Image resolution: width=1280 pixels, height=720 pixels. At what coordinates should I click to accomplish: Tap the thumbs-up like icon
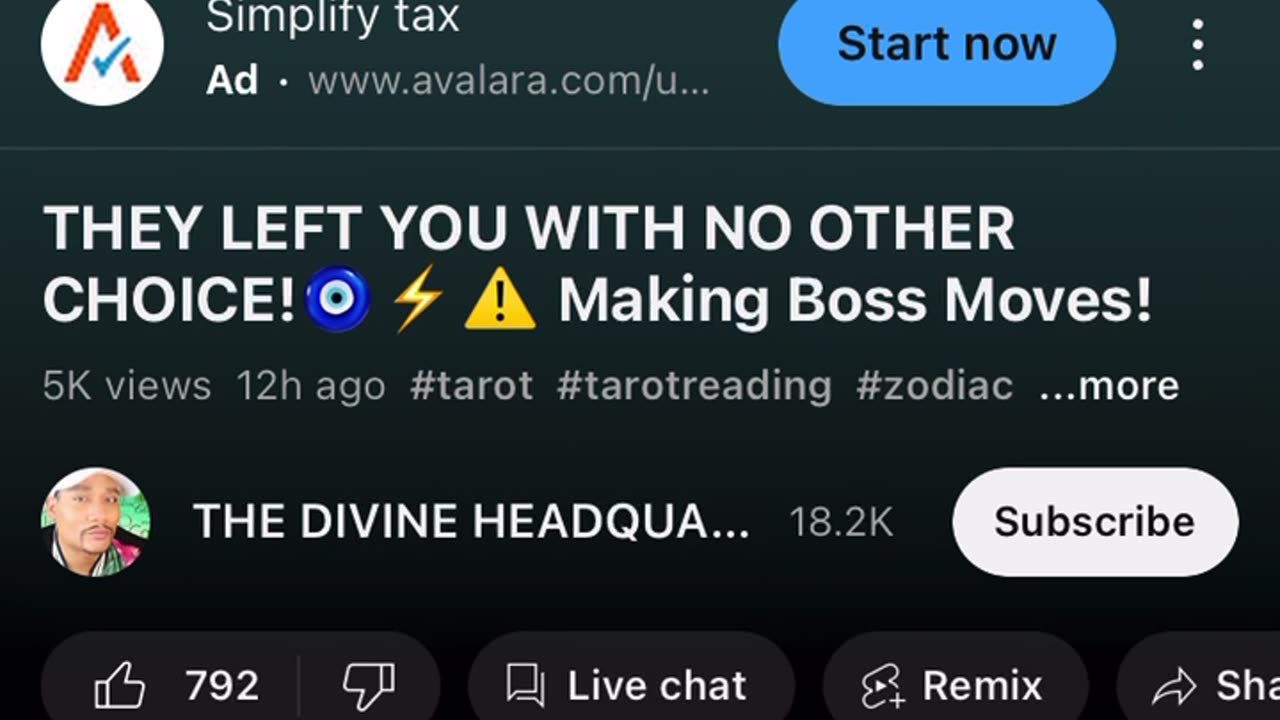[120, 687]
